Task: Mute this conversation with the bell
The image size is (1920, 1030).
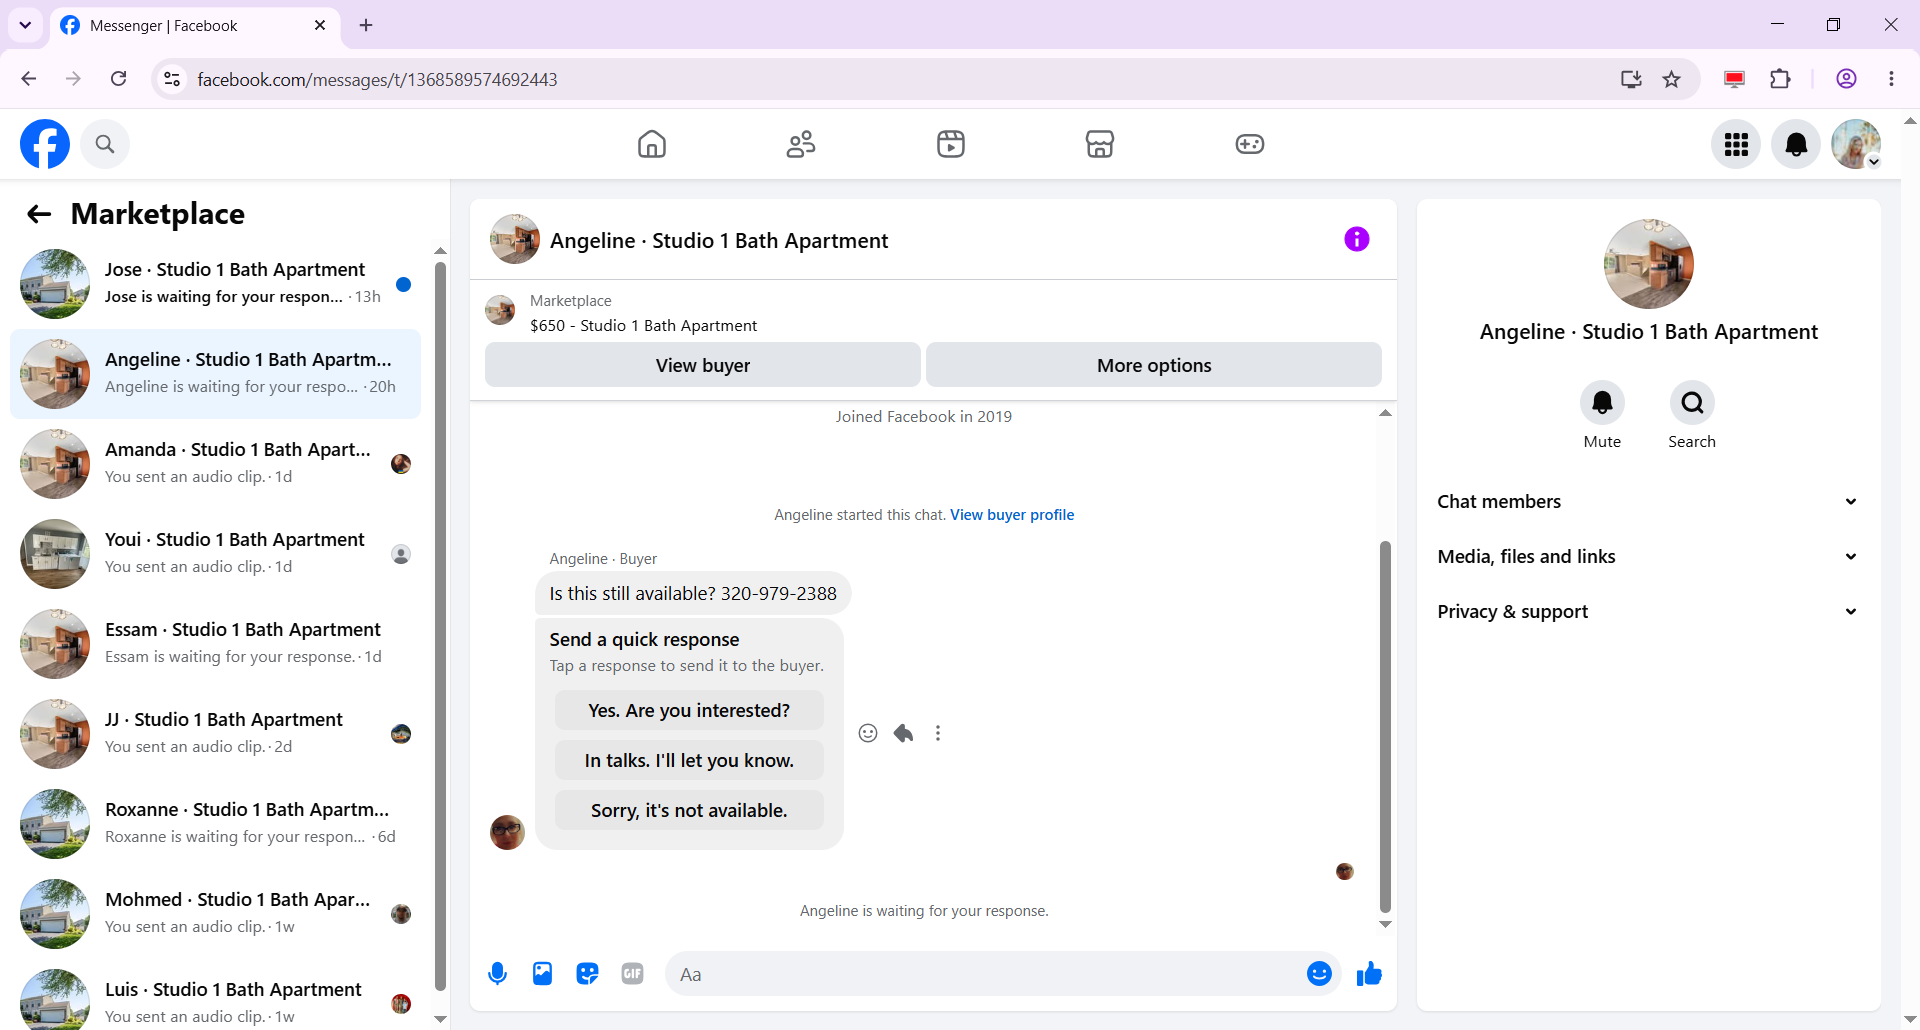Action: (1602, 403)
